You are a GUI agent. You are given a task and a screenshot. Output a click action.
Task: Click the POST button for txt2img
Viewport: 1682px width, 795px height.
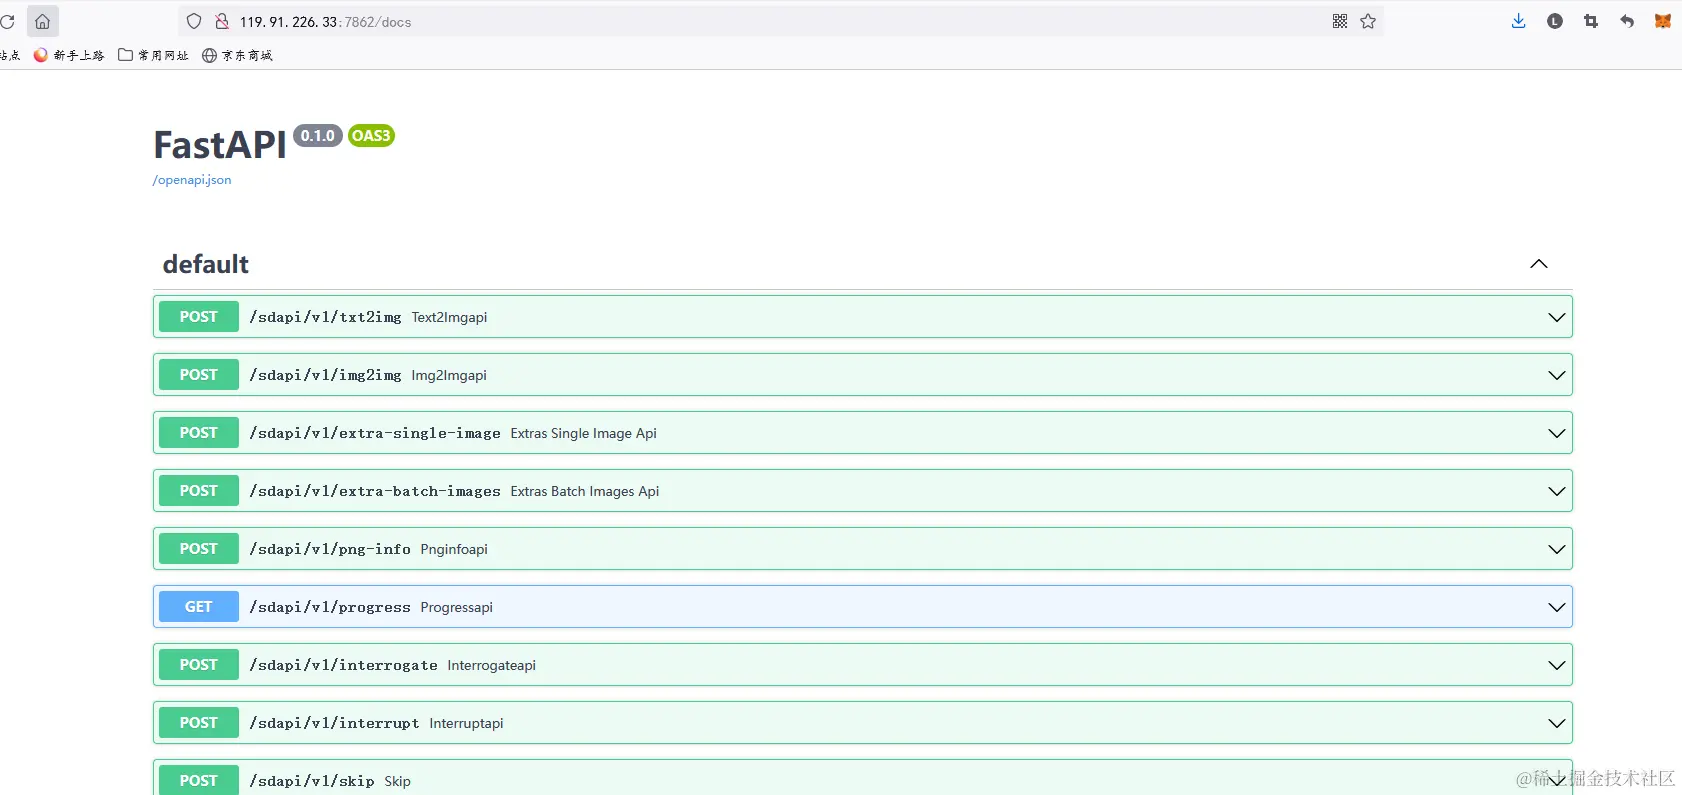point(199,317)
